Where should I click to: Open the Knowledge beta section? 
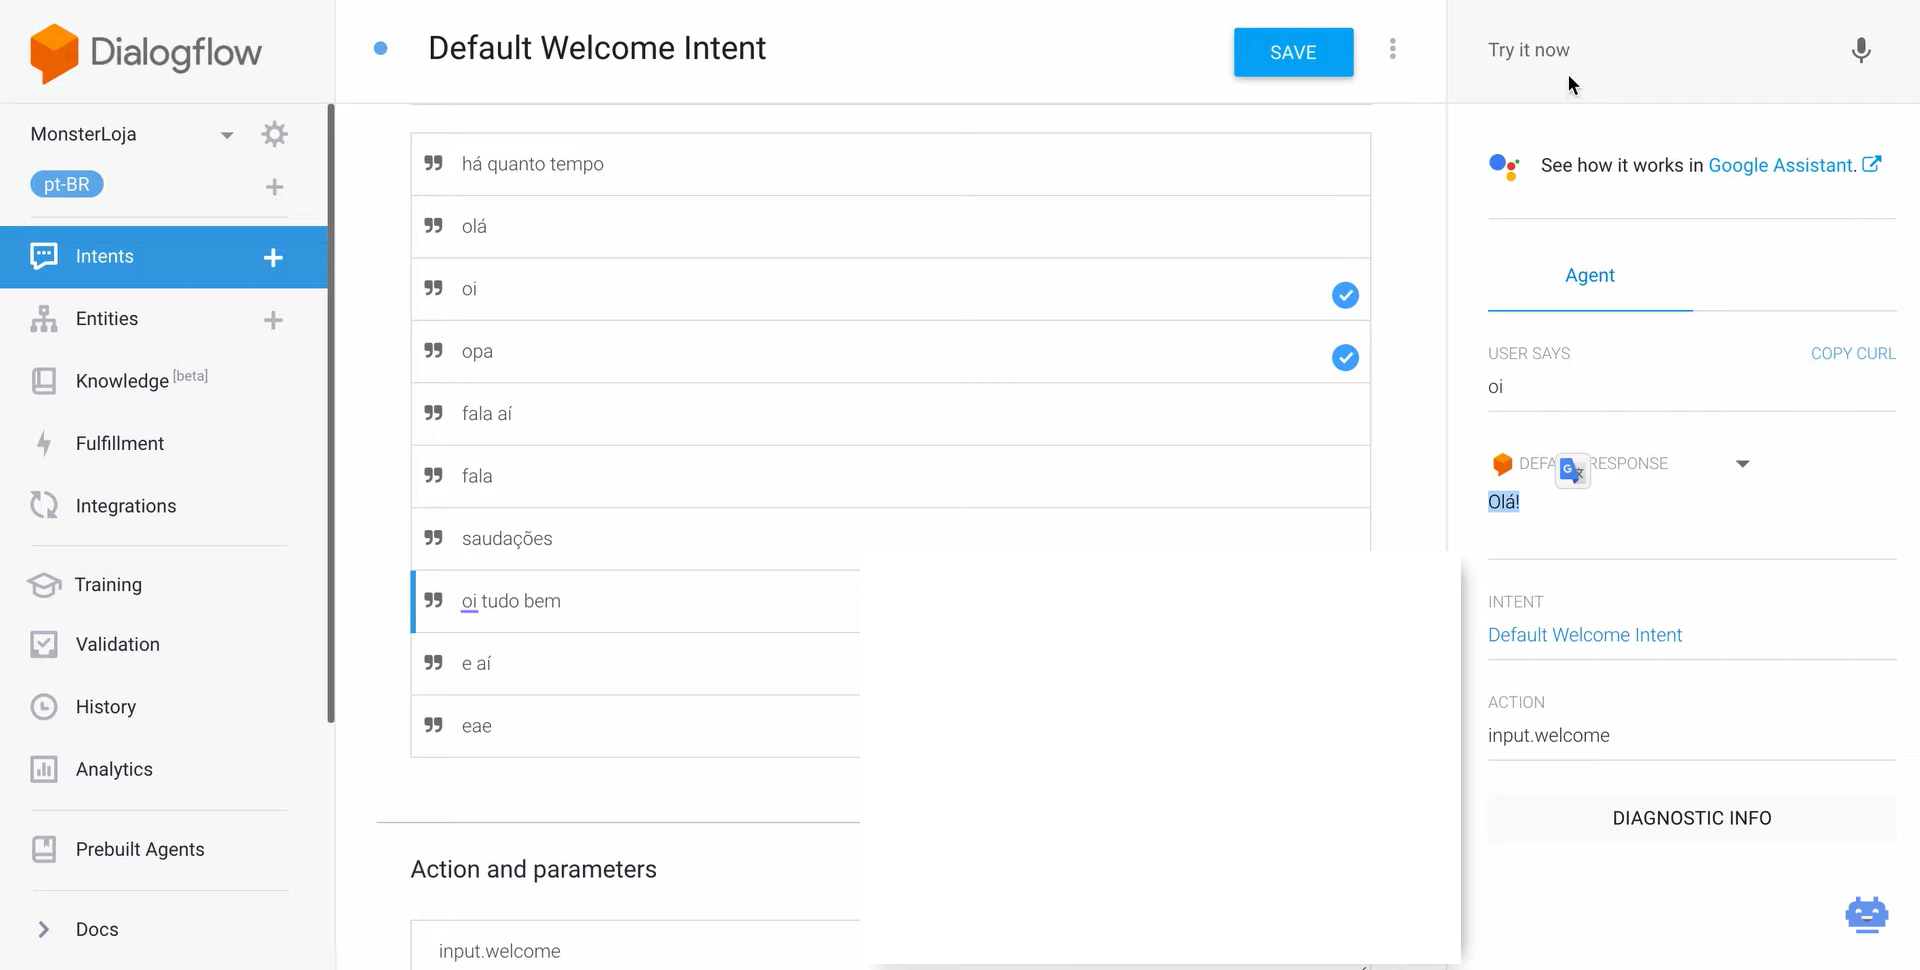pyautogui.click(x=141, y=380)
